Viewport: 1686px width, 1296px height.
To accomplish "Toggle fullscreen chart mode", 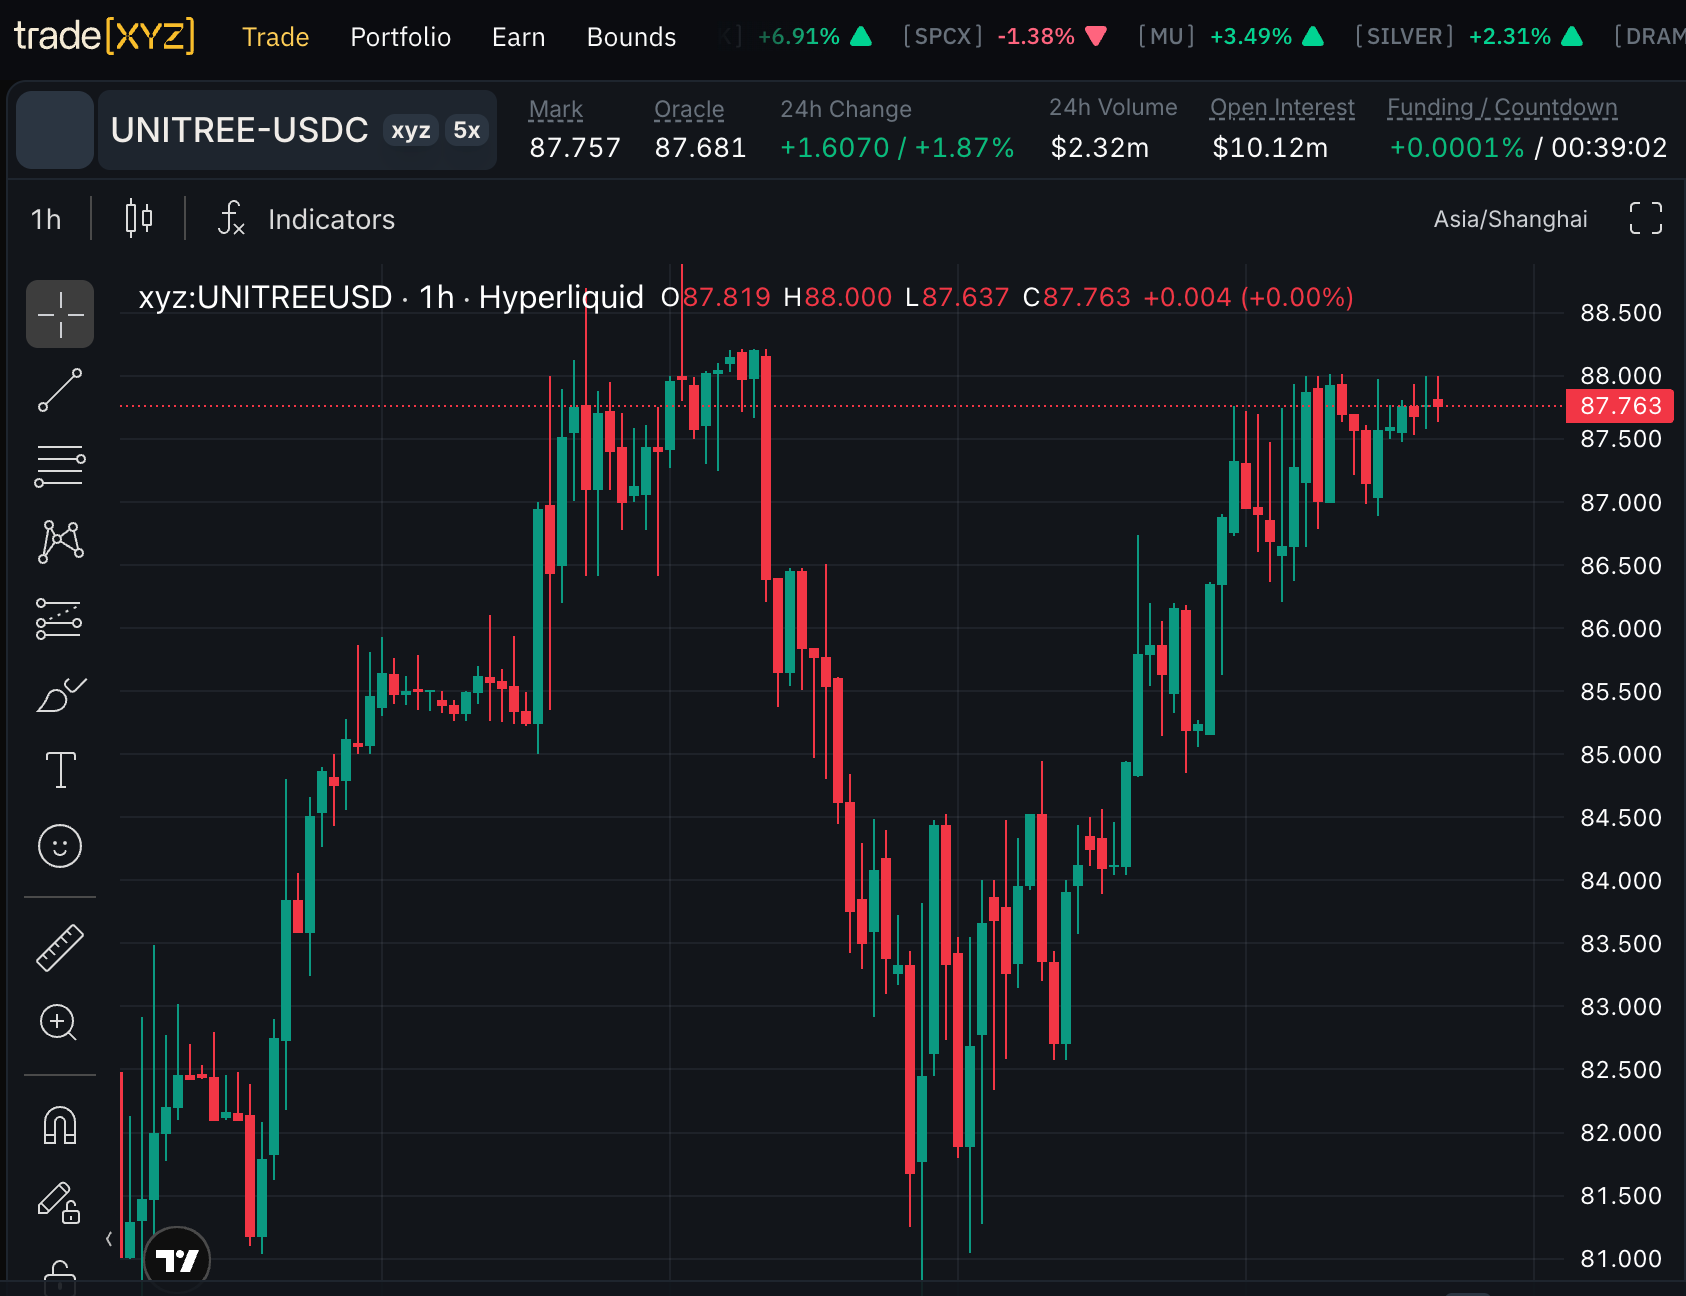I will (1645, 218).
